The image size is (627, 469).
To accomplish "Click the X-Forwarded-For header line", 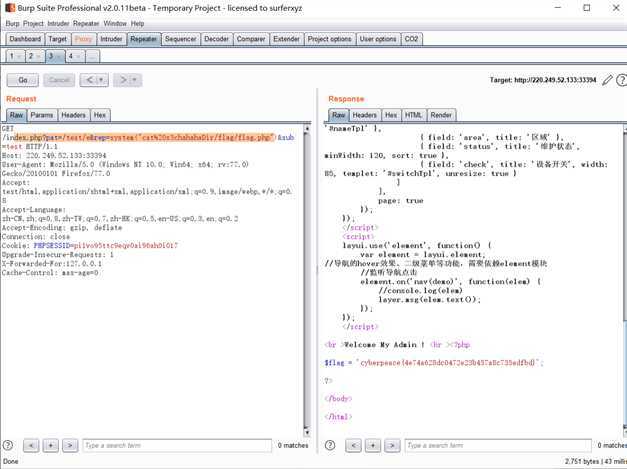I will (x=52, y=263).
